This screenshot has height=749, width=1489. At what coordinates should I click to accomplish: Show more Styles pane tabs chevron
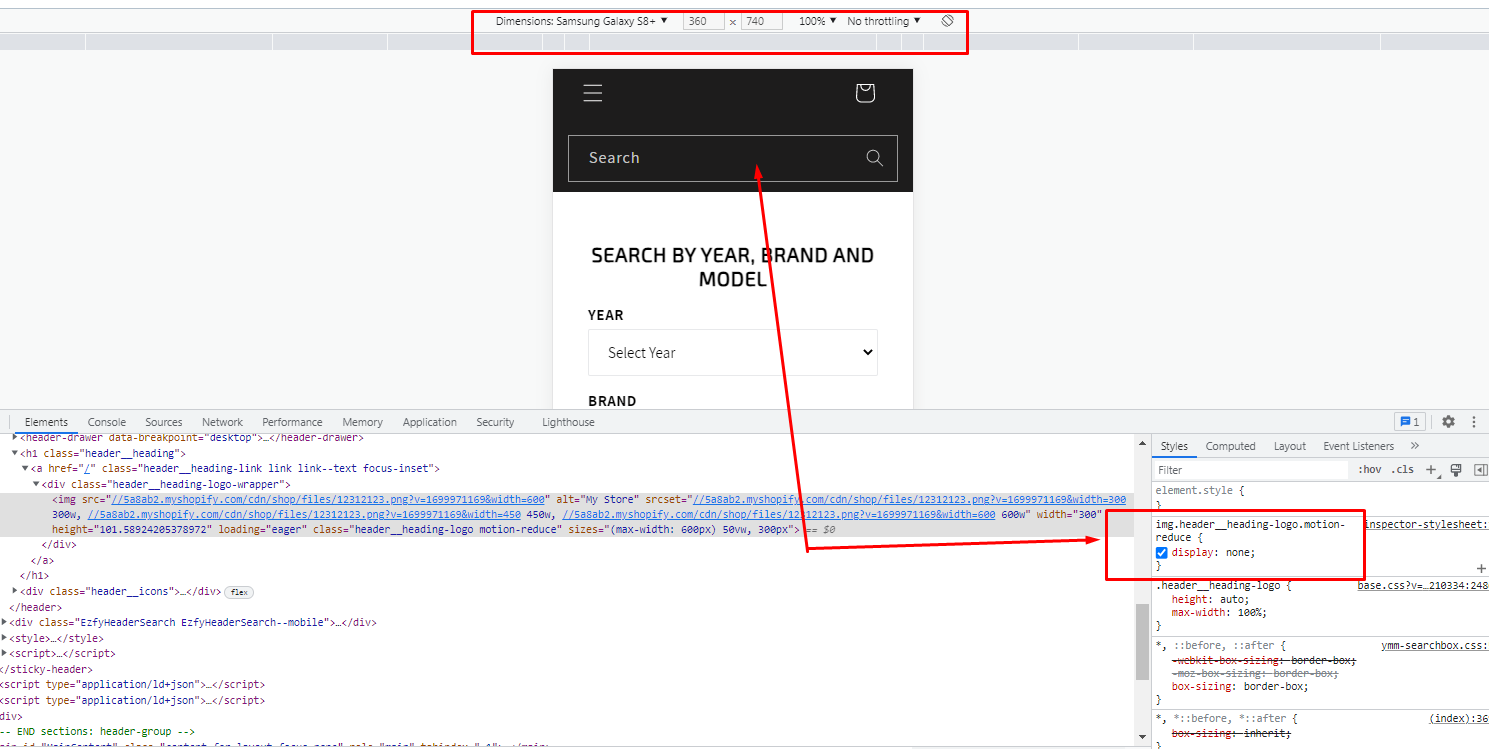[1415, 446]
